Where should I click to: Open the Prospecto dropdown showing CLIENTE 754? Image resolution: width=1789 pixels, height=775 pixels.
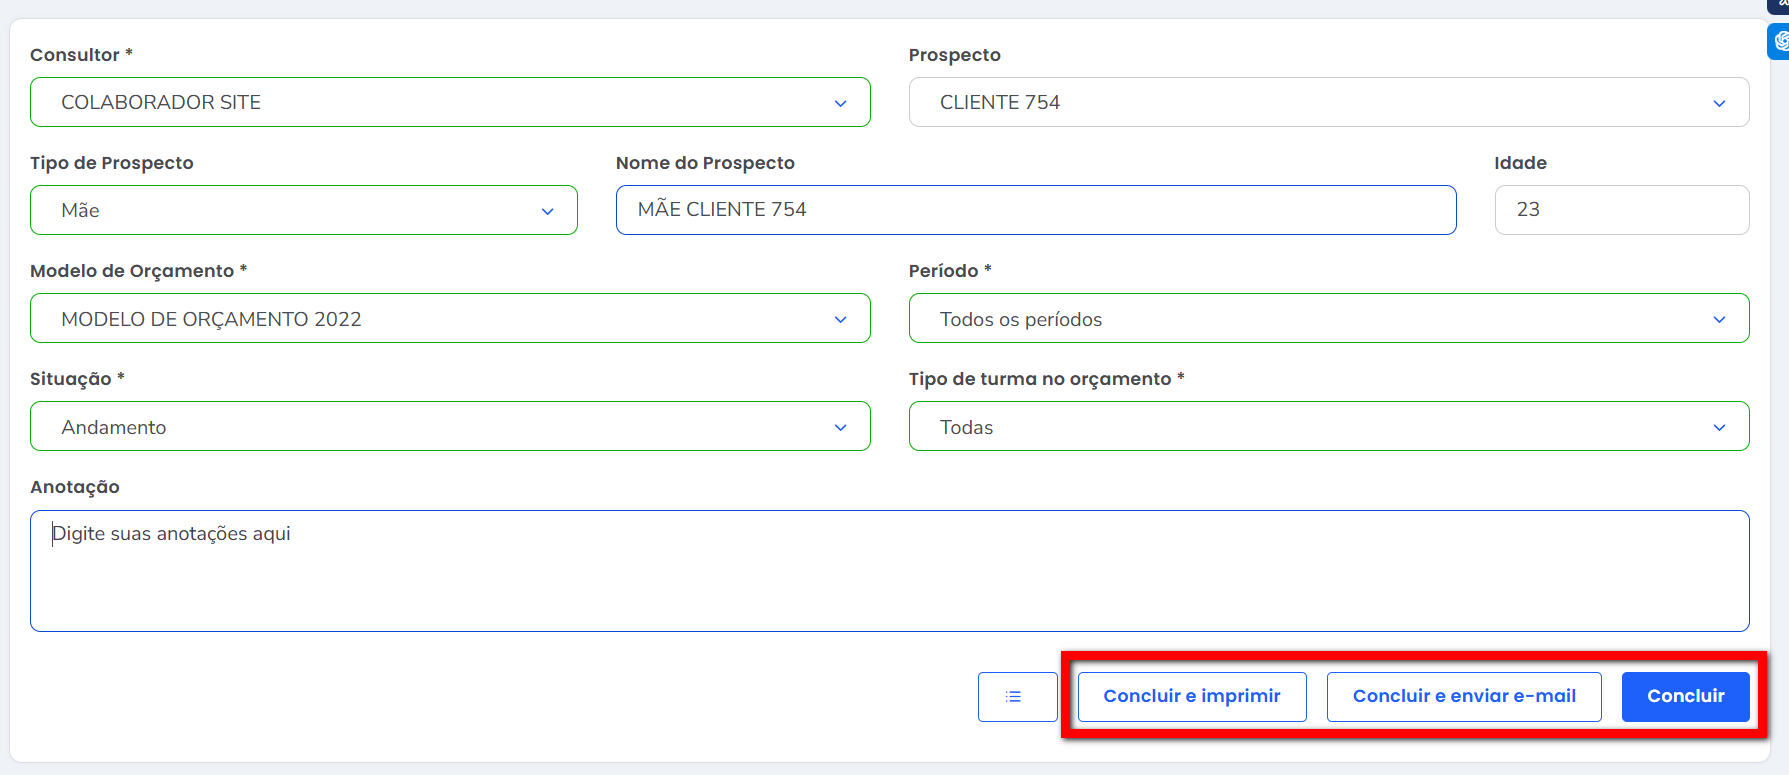(1328, 102)
